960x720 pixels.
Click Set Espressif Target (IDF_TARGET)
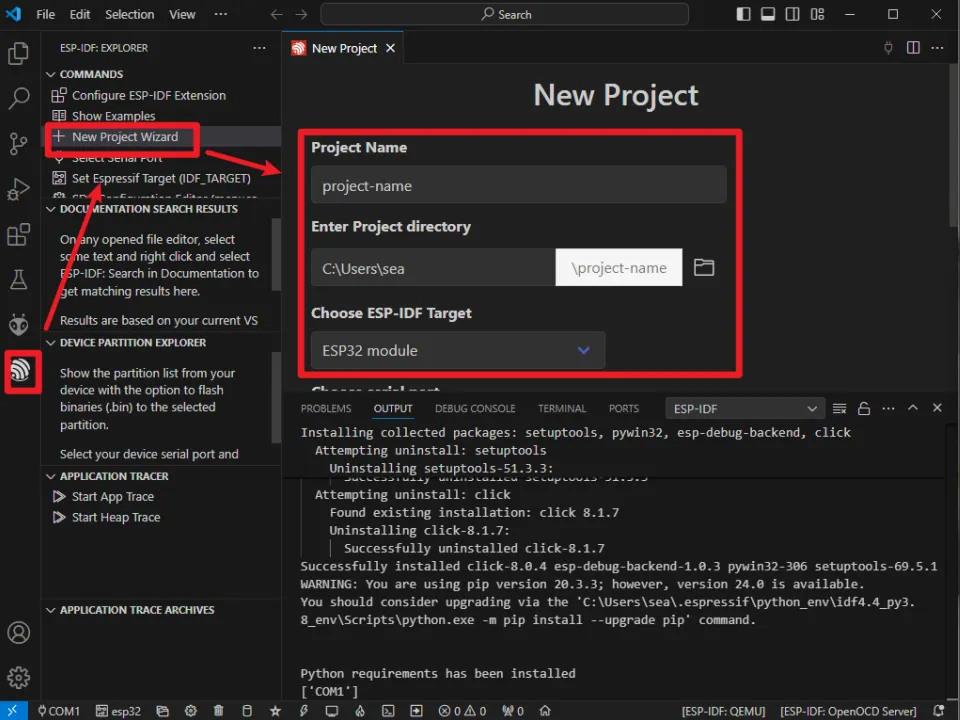[x=161, y=178]
